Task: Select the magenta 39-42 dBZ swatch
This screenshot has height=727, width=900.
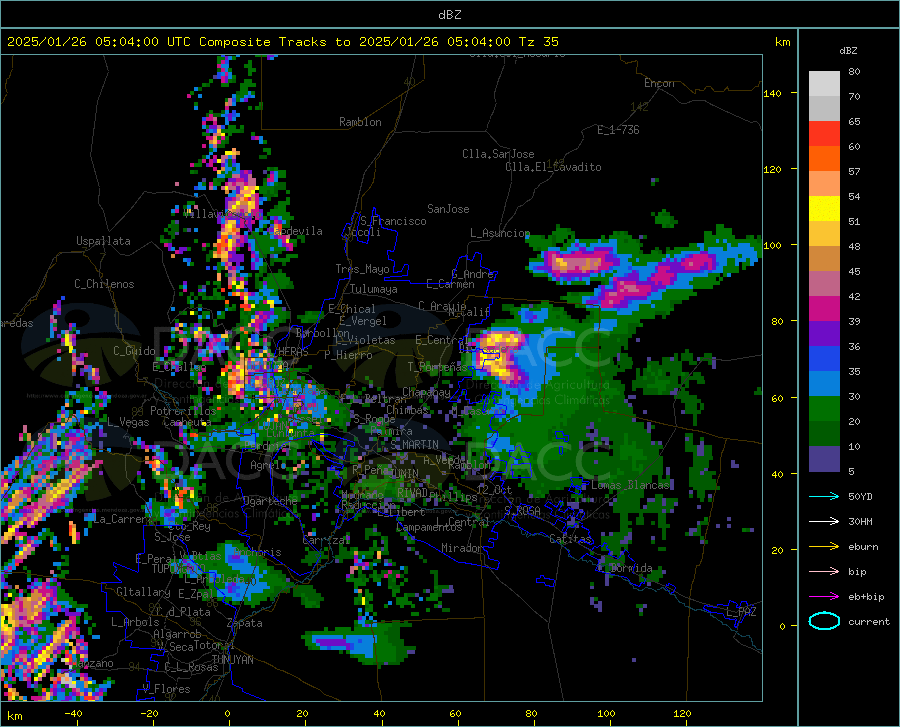Action: [x=824, y=309]
